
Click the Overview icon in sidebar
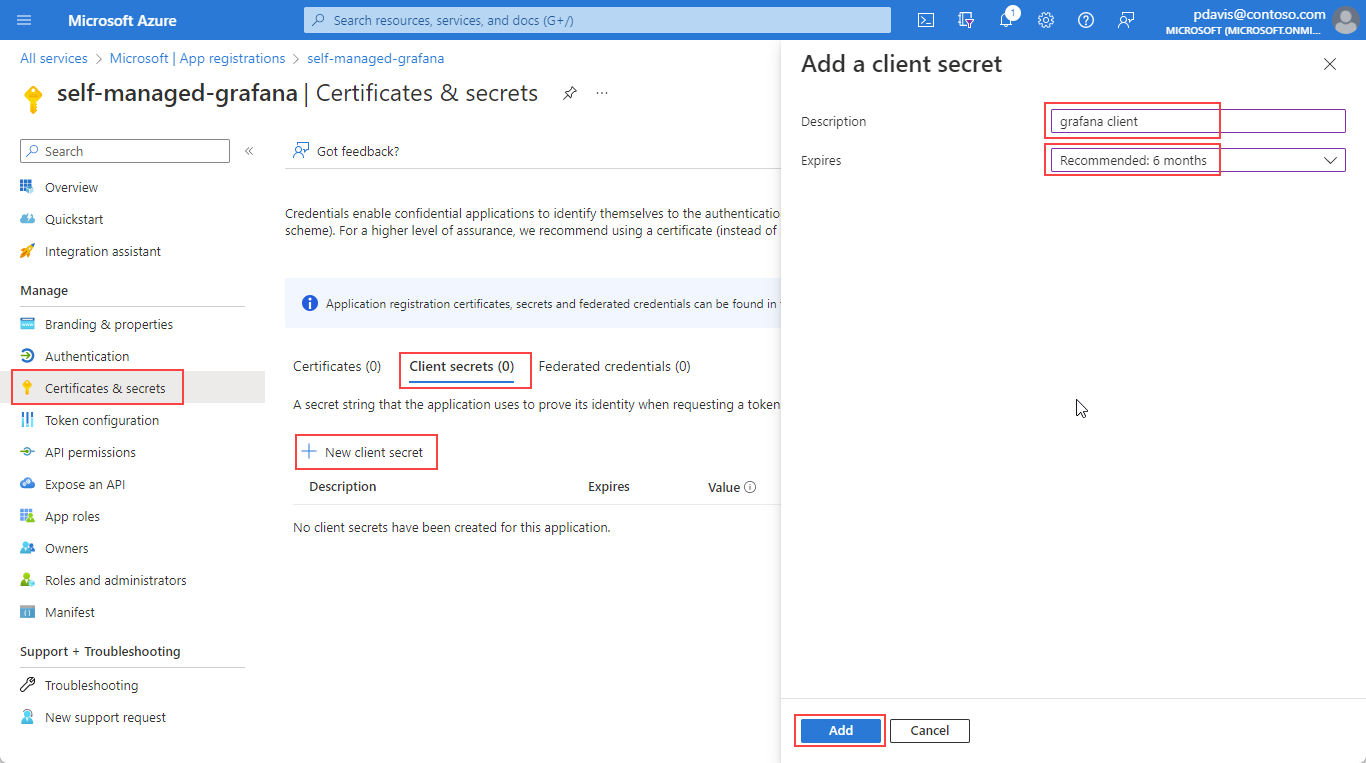pos(27,187)
